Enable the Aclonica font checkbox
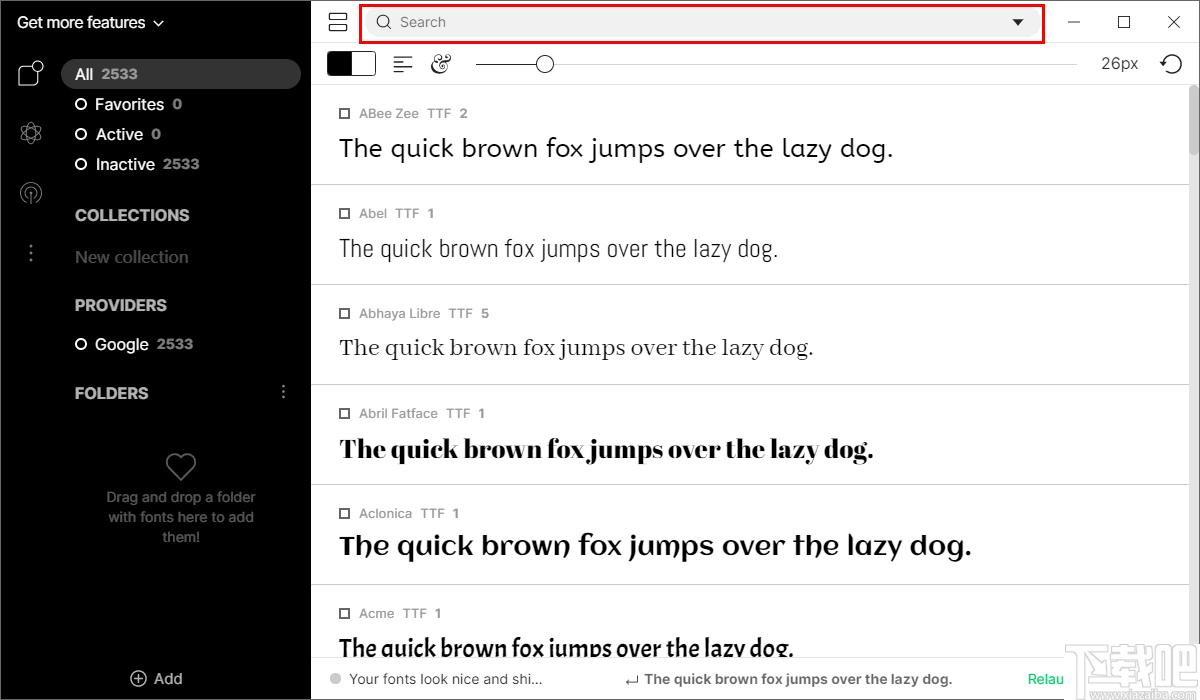Image resolution: width=1200 pixels, height=700 pixels. click(x=345, y=514)
